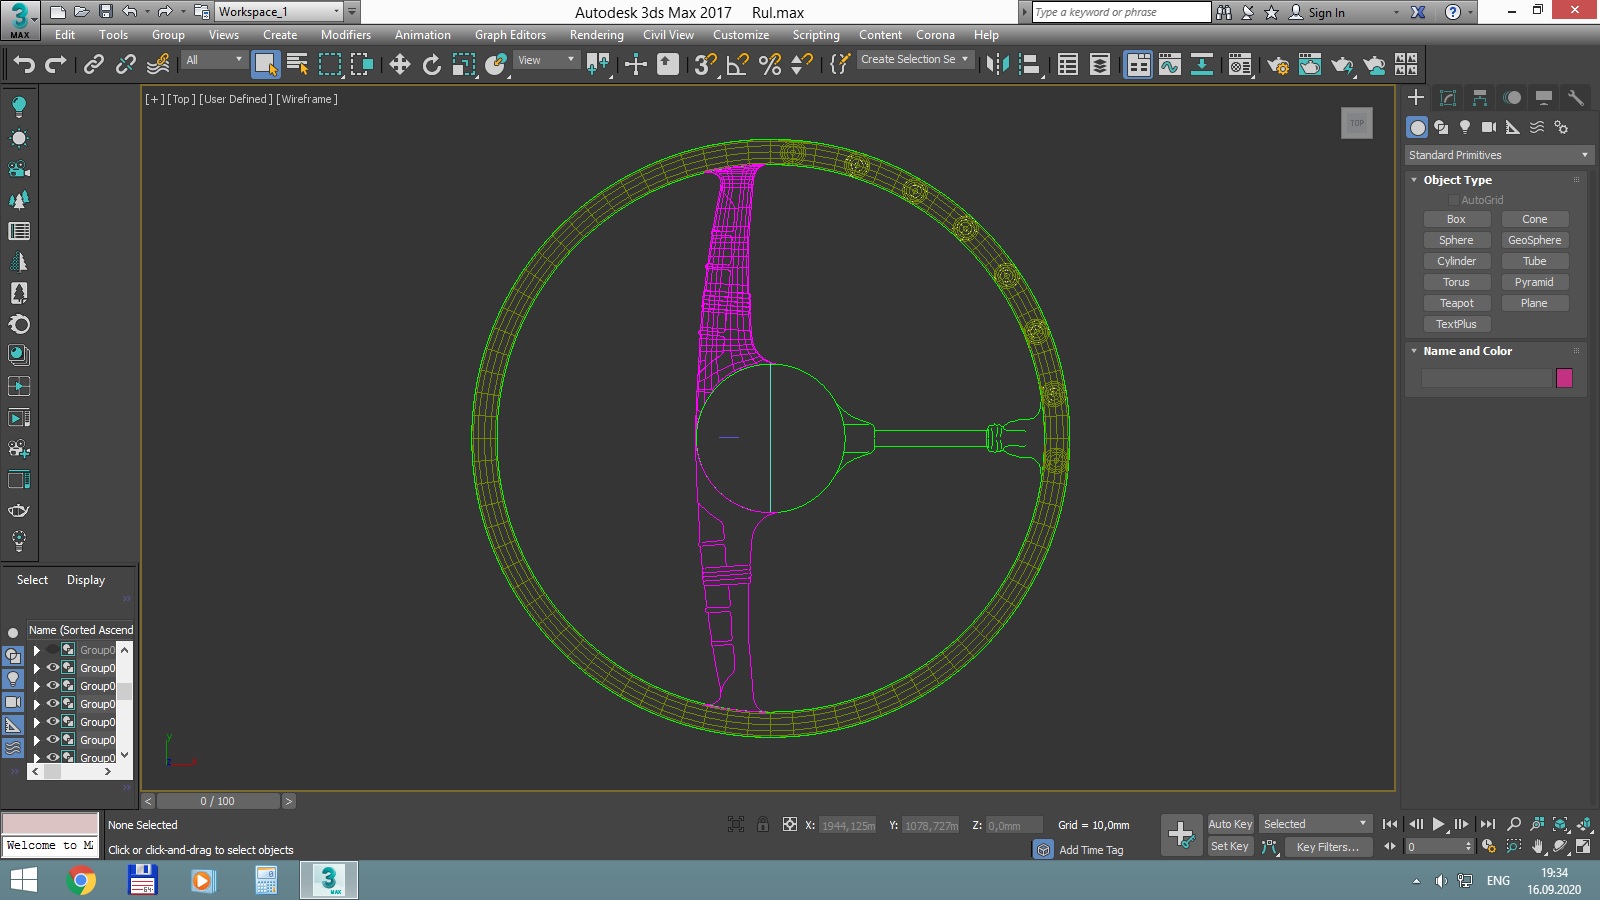The width and height of the screenshot is (1600, 900).
Task: Open the pink object color swatch
Action: tap(1564, 378)
